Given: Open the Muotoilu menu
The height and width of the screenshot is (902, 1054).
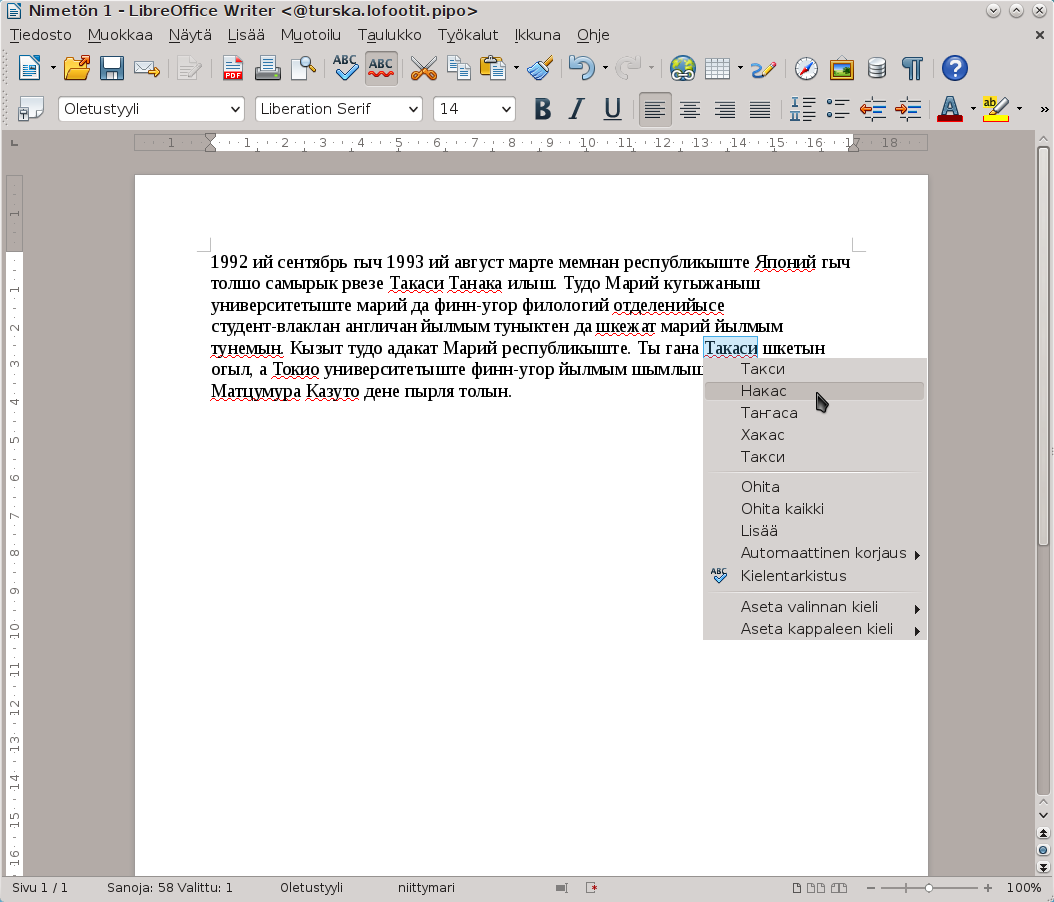Looking at the screenshot, I should pyautogui.click(x=311, y=35).
